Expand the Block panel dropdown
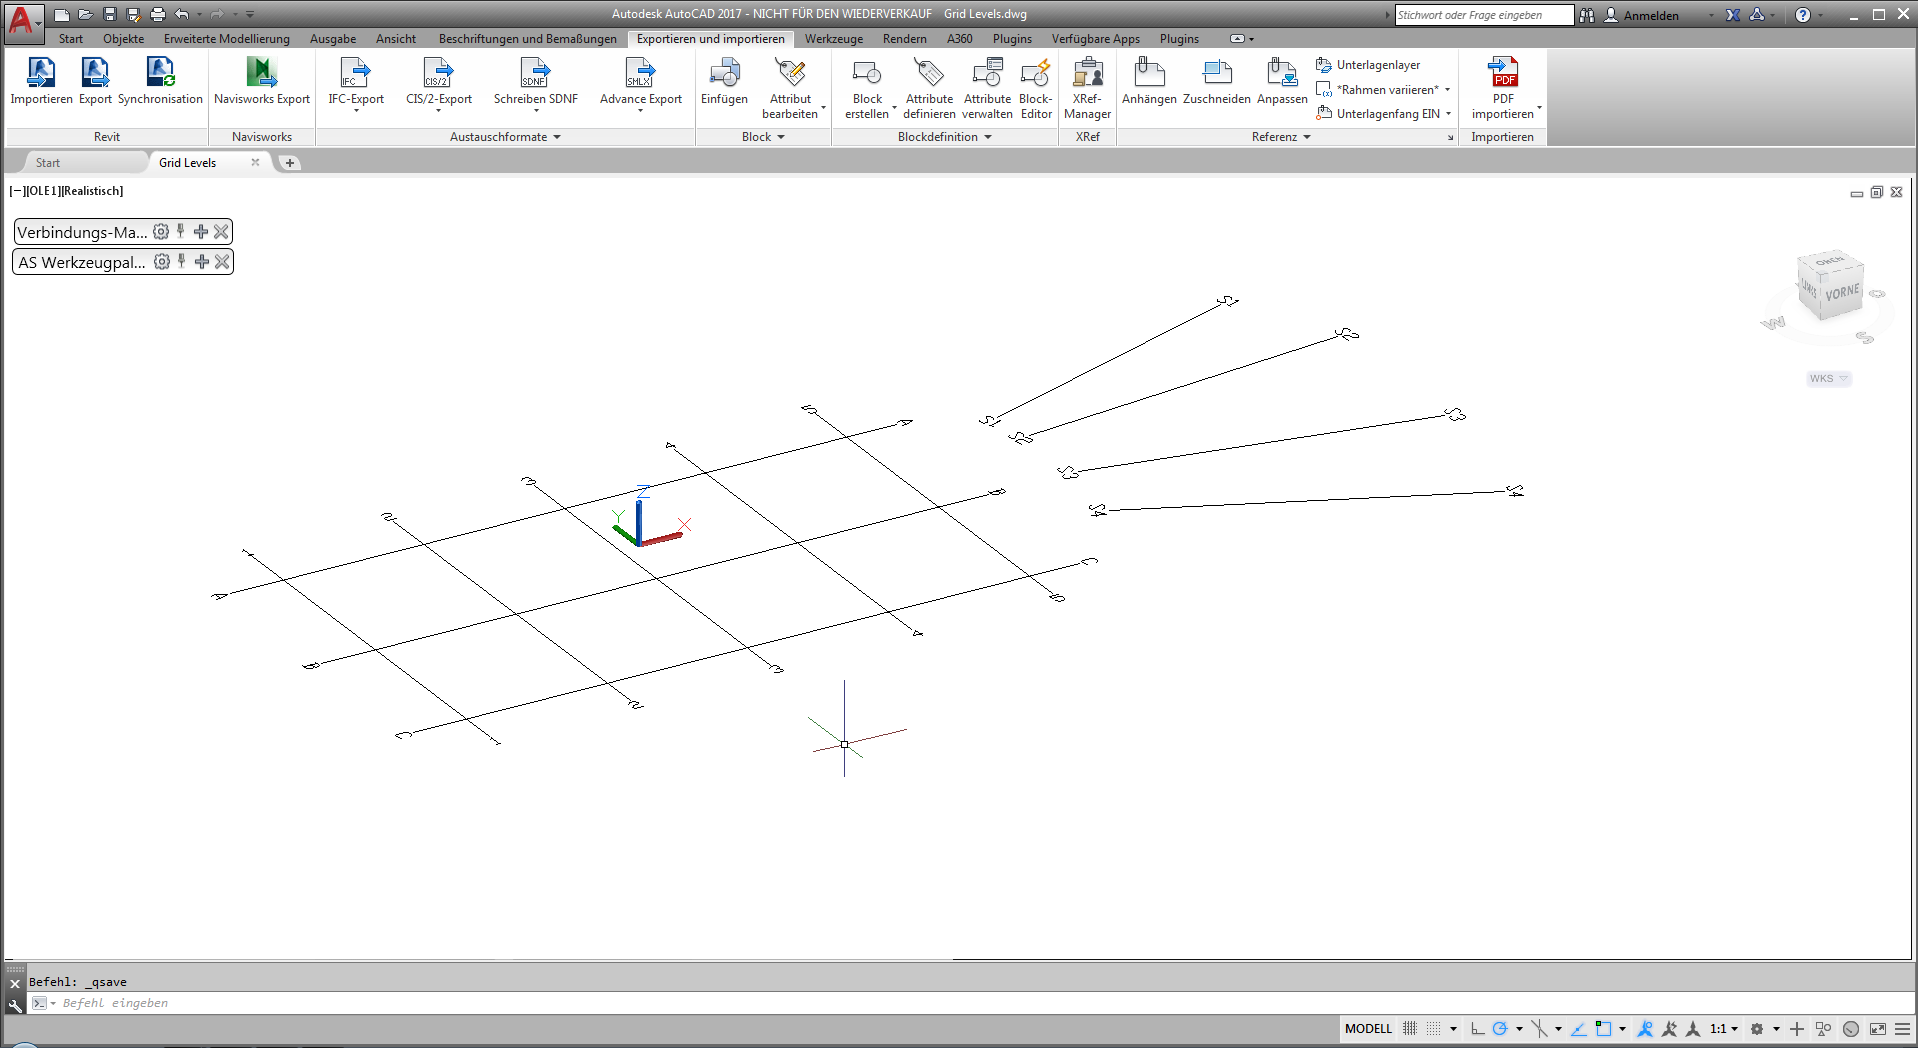This screenshot has width=1918, height=1048. [763, 137]
